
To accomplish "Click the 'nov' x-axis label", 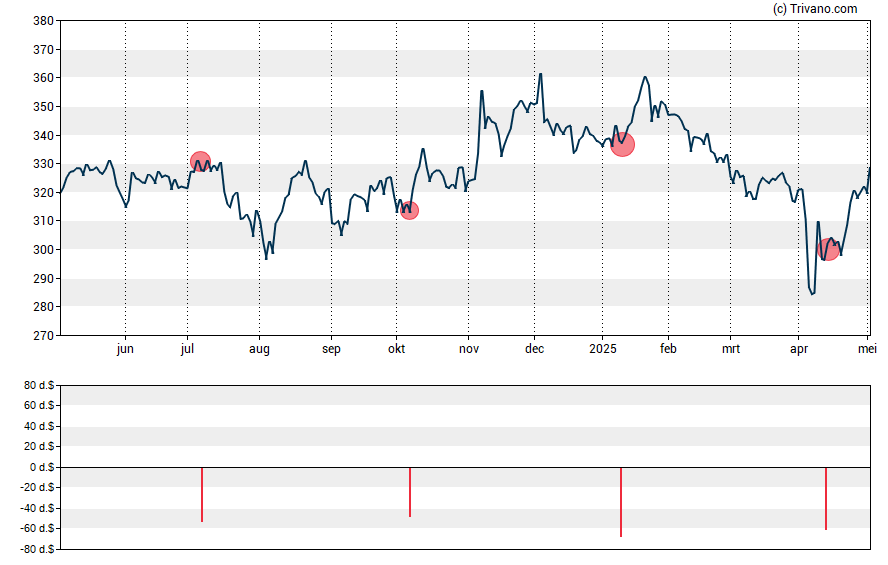I will coord(469,349).
